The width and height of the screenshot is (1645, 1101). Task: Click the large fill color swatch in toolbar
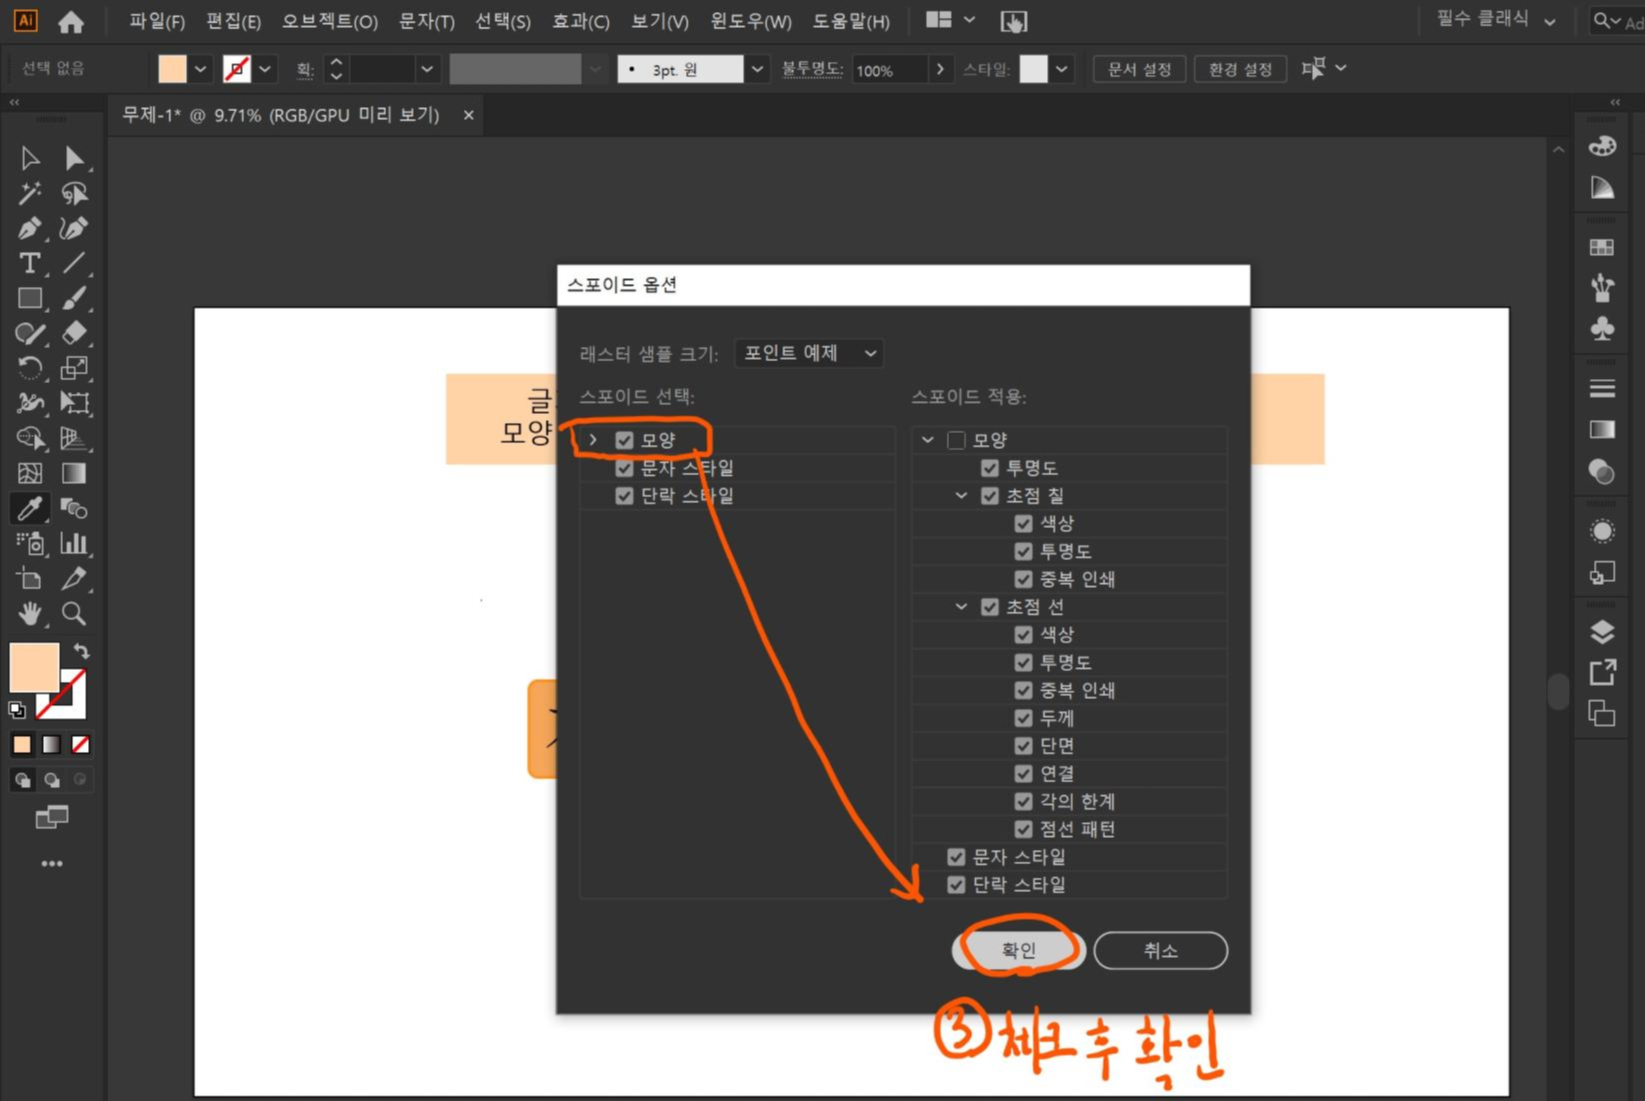(34, 668)
